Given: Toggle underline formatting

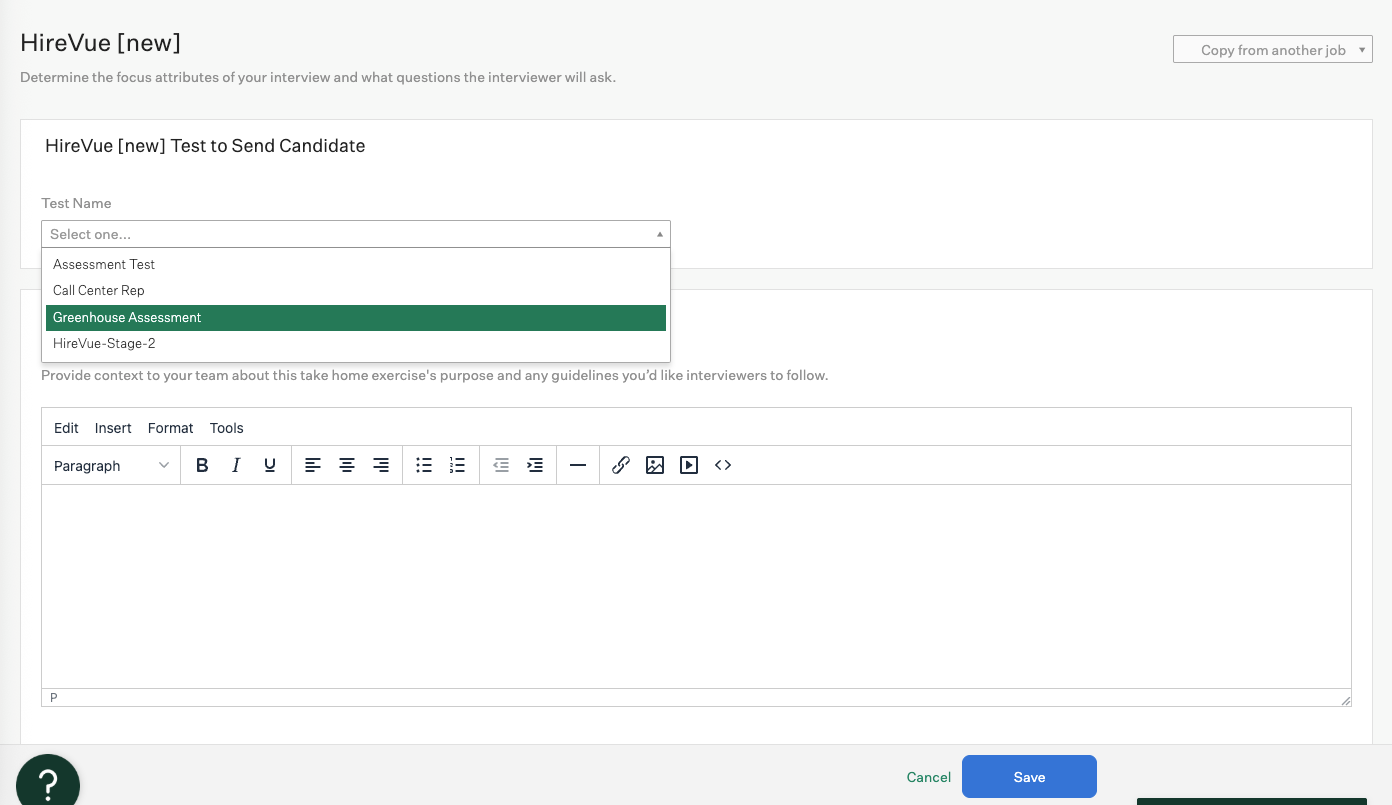Looking at the screenshot, I should tap(270, 465).
